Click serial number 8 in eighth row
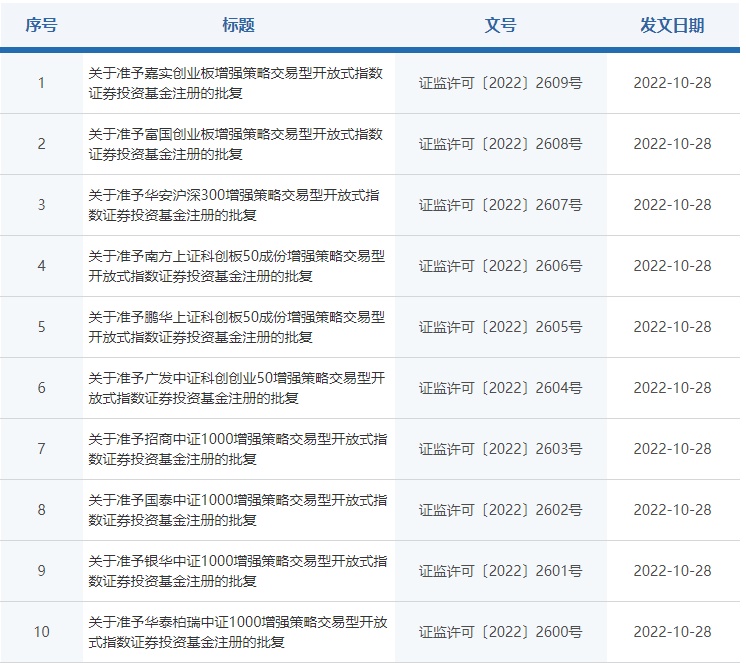Image resolution: width=746 pixels, height=663 pixels. (41, 510)
